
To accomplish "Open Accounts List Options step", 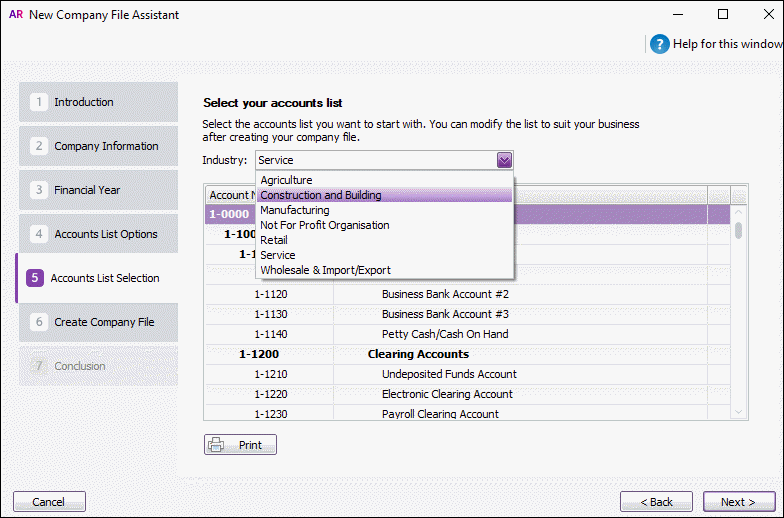I will point(97,234).
